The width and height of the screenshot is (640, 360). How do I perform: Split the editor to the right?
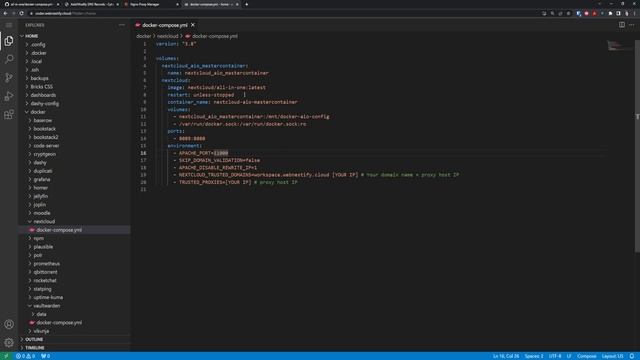622,25
